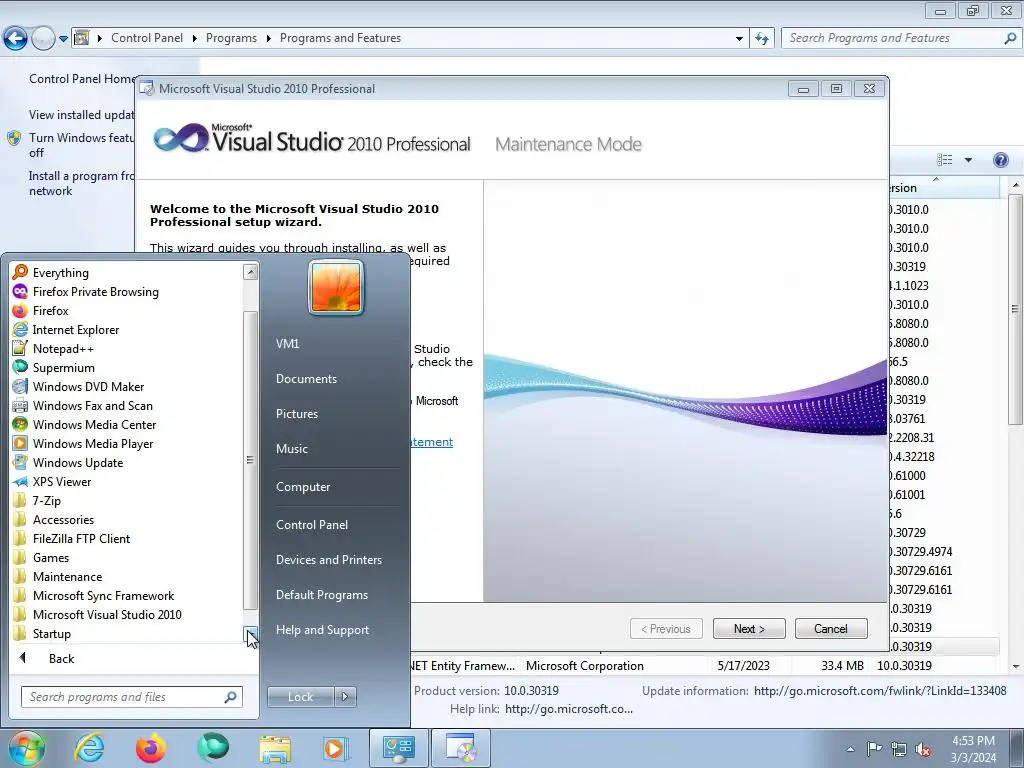Switch to Control Panel taskbar button
Screen dimensions: 1024x768
click(x=399, y=748)
